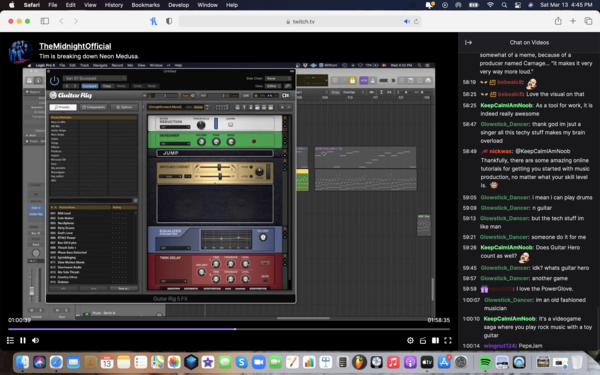600x375 pixels.
Task: Open the View menu
Action: [90, 5]
